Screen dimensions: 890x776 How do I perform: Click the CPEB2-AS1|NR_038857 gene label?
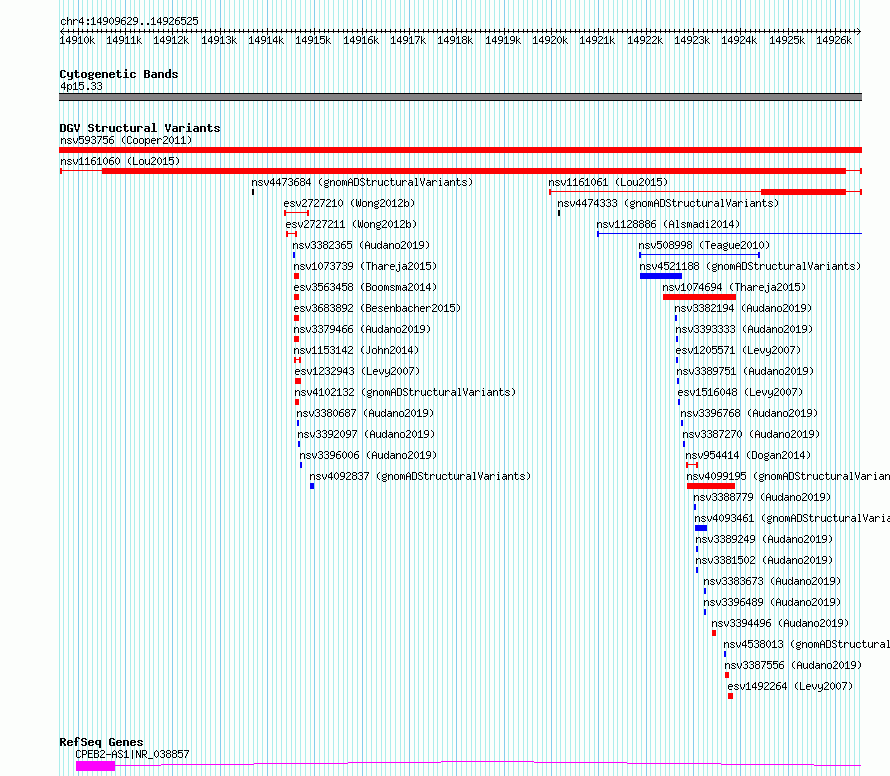132,754
